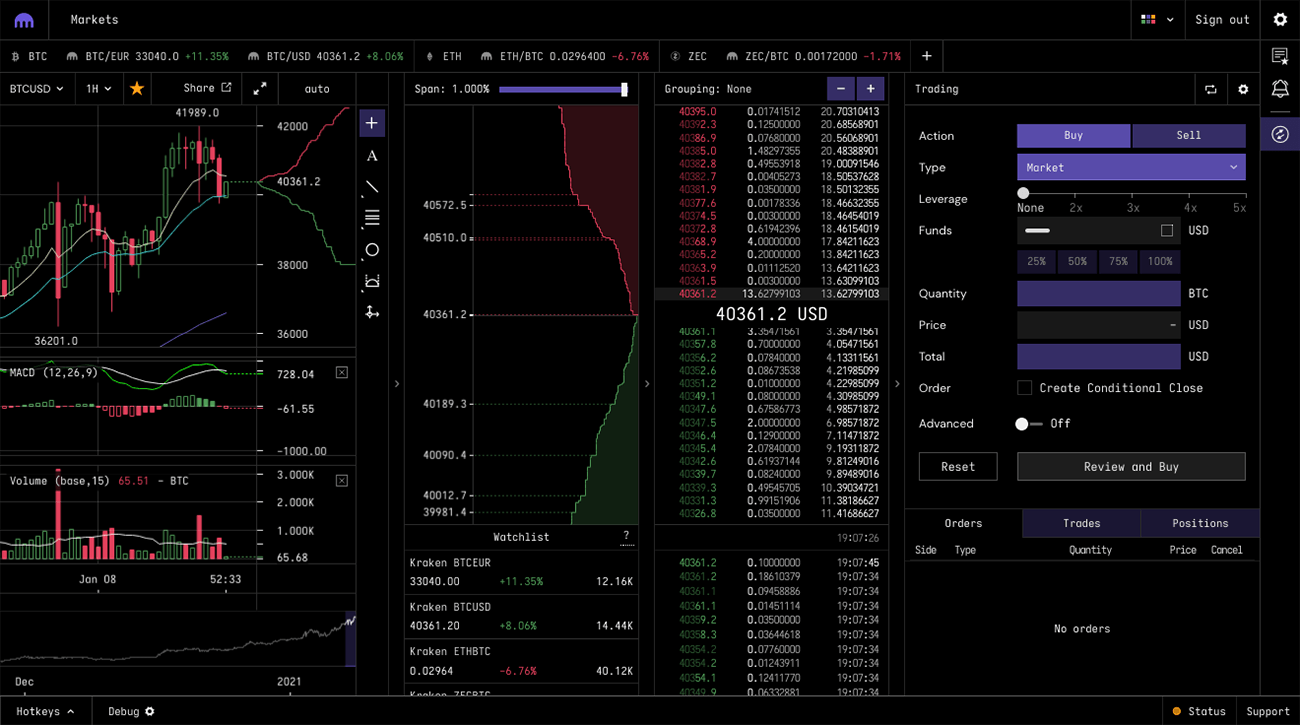
Task: Set funds to 50%
Action: coord(1077,261)
